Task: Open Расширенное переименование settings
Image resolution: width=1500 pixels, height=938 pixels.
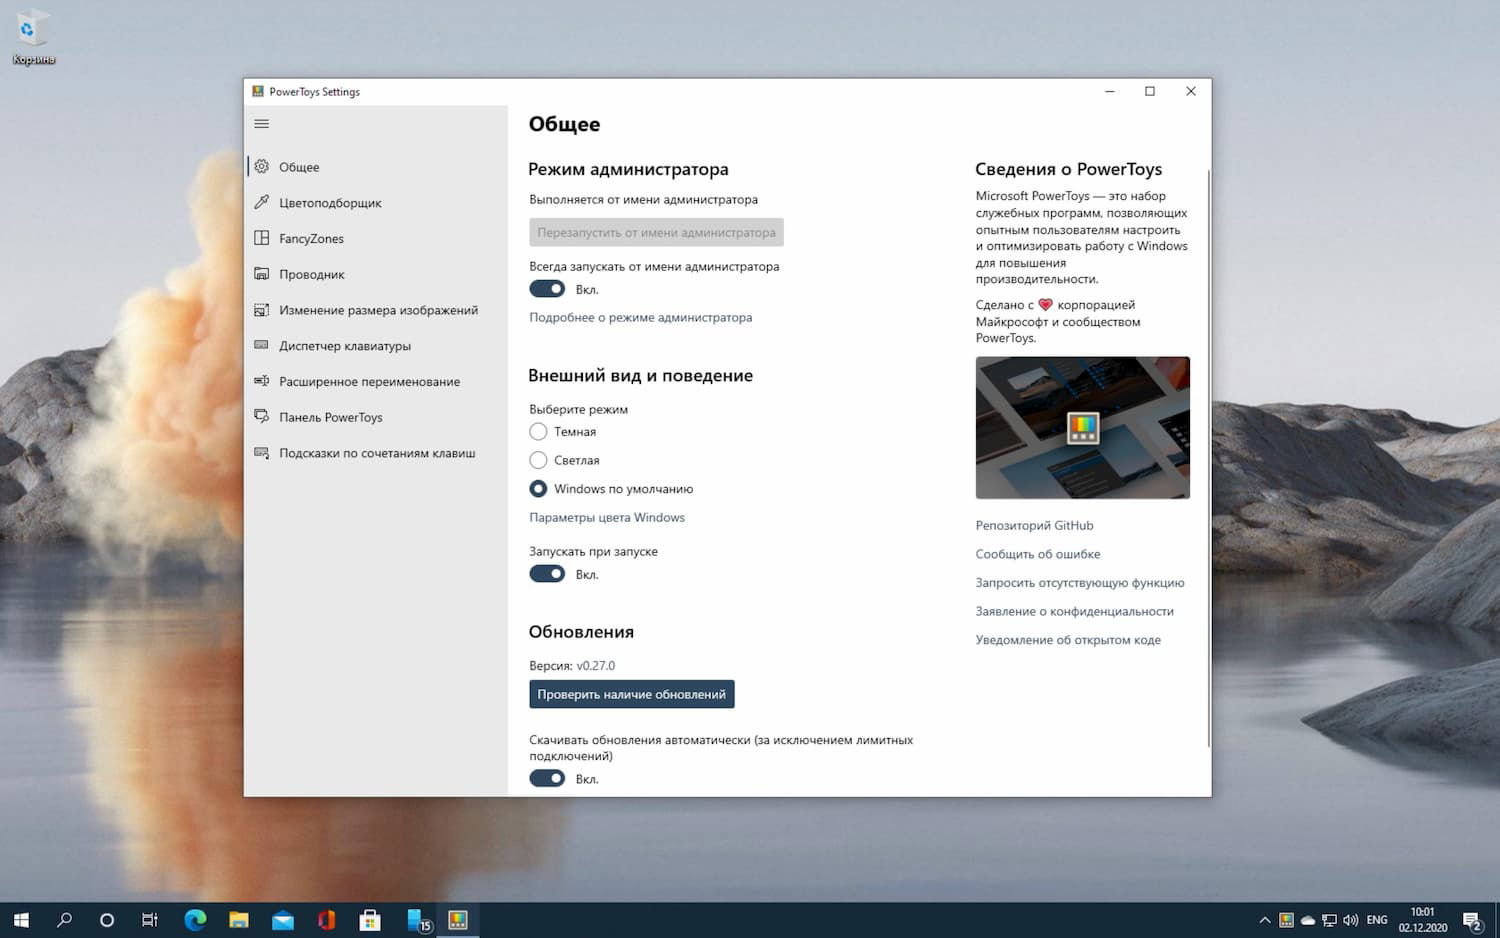Action: (x=369, y=381)
